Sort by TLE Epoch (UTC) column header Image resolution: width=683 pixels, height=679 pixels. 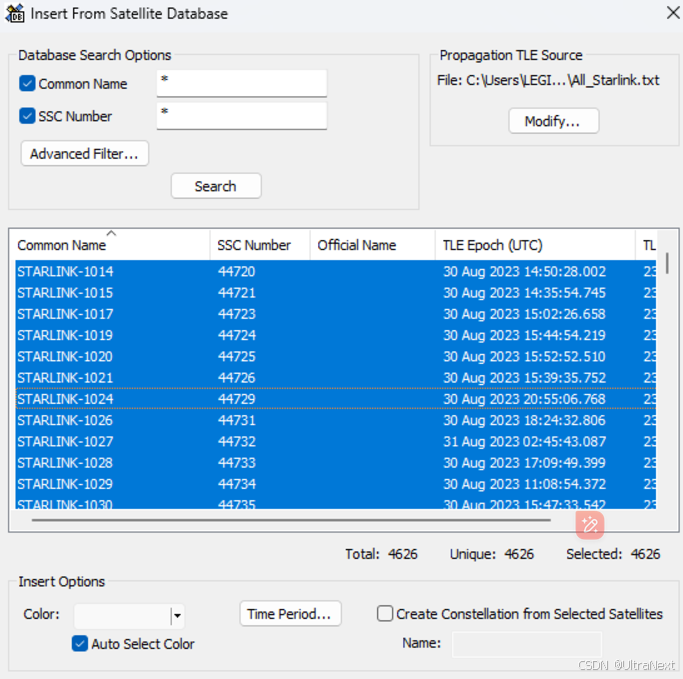click(535, 245)
